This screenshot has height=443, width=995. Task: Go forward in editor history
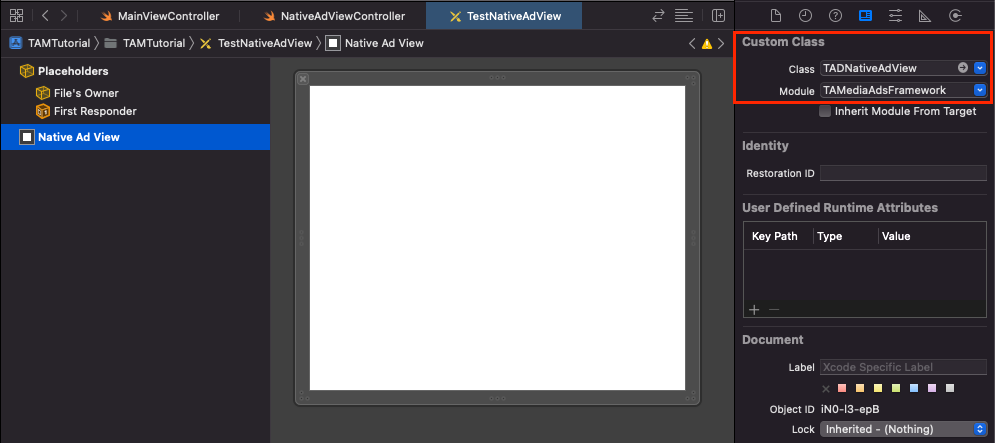(64, 15)
